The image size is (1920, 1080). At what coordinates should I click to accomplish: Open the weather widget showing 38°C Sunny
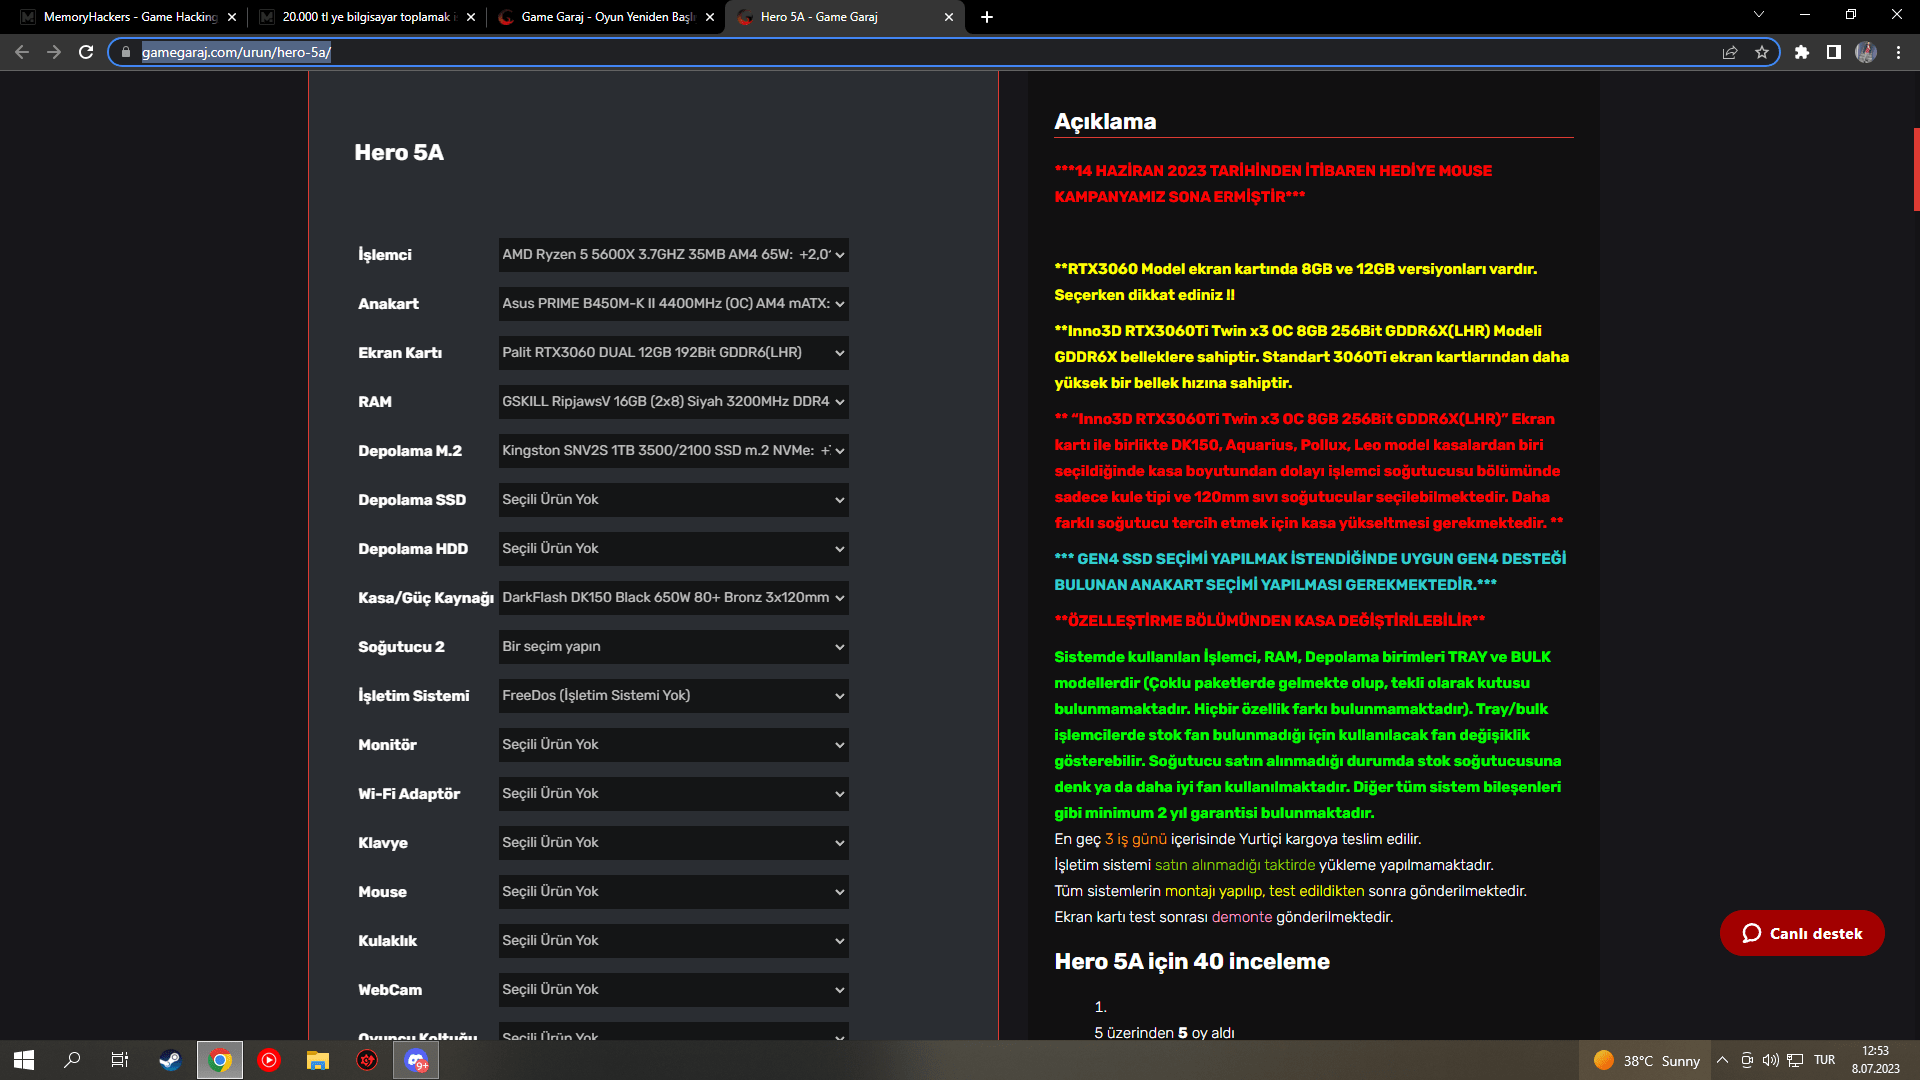(x=1647, y=1060)
